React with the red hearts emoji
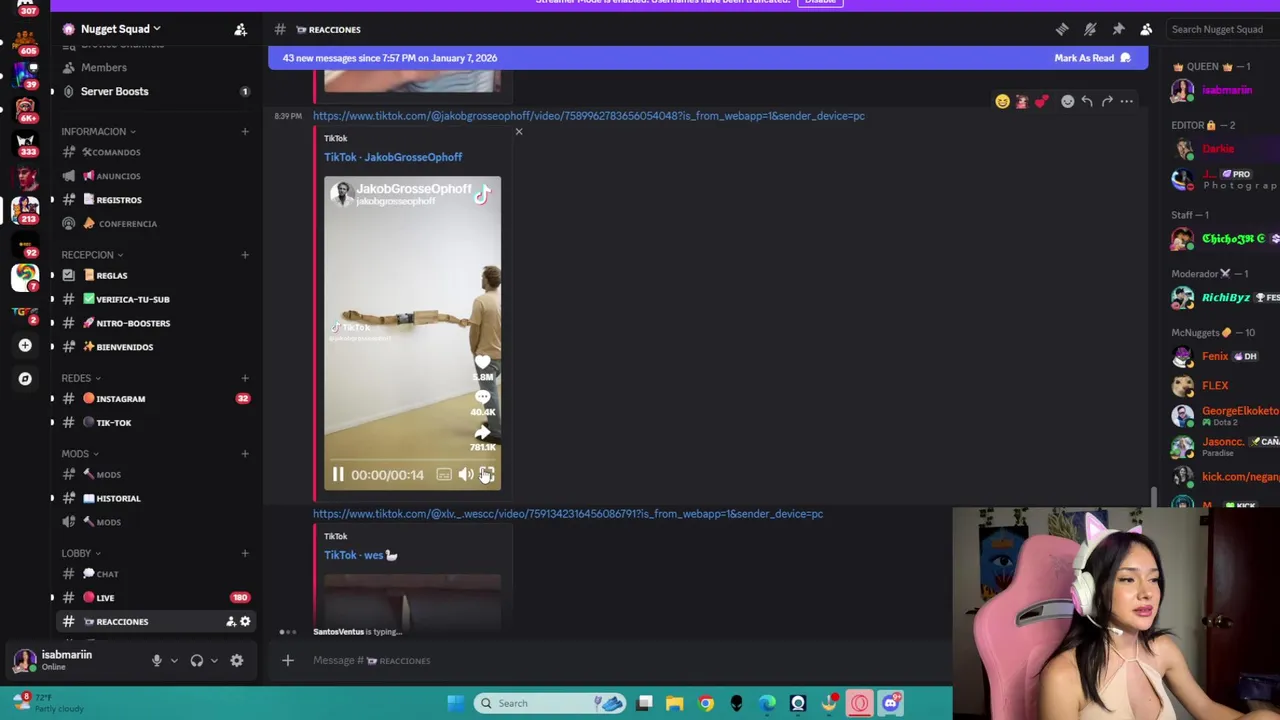 [x=1041, y=101]
